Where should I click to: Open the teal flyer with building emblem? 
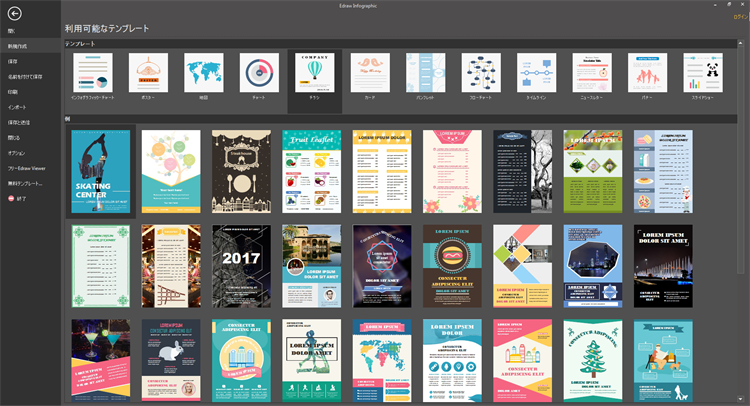(x=241, y=361)
